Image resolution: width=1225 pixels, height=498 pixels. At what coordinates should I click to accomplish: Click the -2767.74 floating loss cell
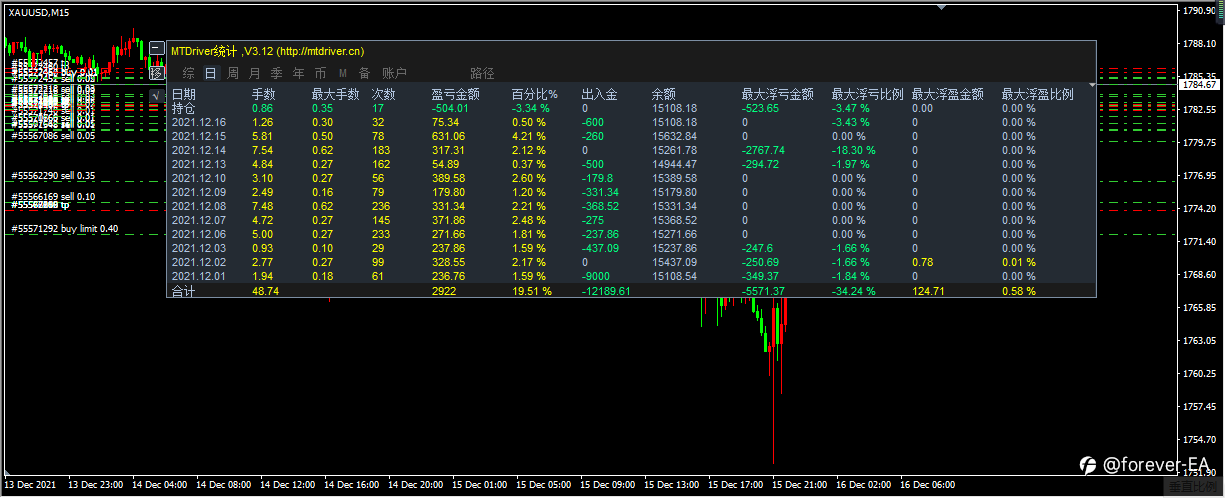point(763,150)
